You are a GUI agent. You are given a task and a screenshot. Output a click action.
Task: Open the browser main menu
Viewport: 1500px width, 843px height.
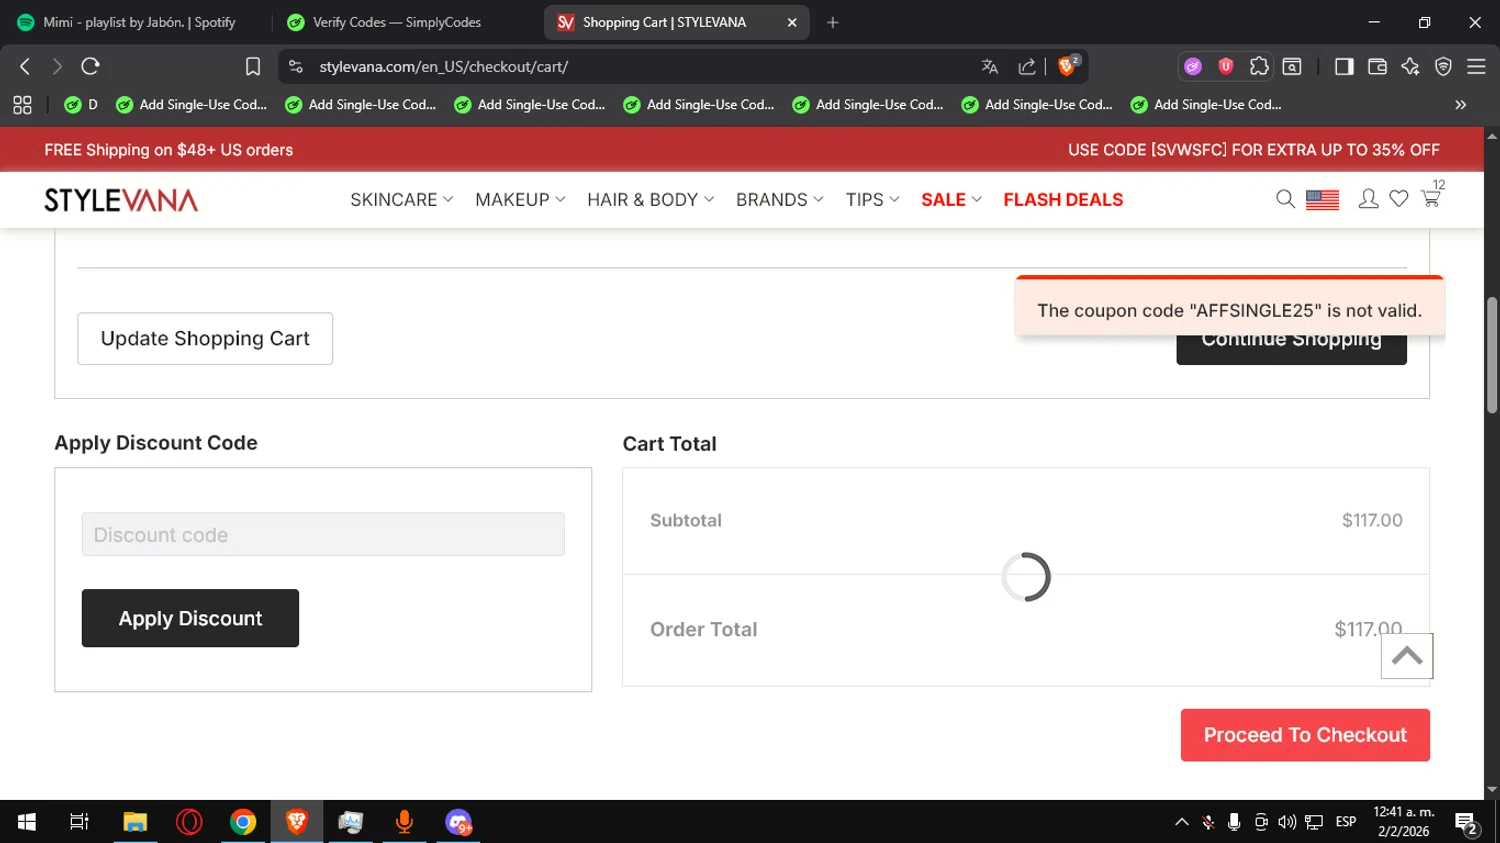[x=1476, y=66]
